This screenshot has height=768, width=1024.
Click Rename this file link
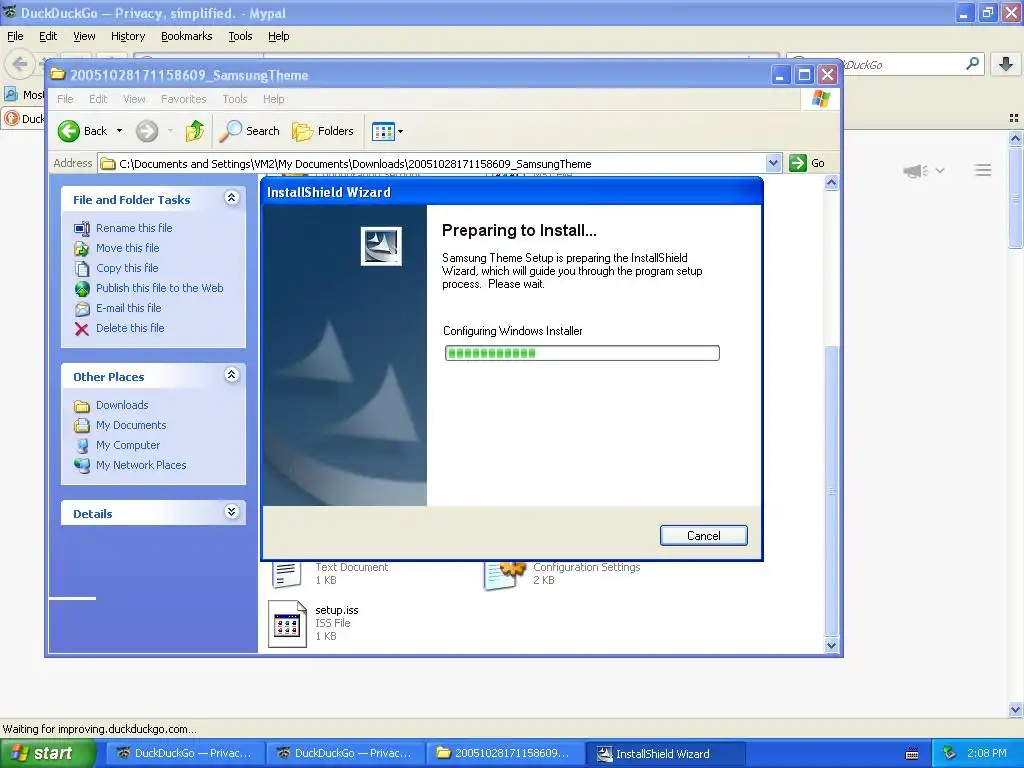click(134, 228)
